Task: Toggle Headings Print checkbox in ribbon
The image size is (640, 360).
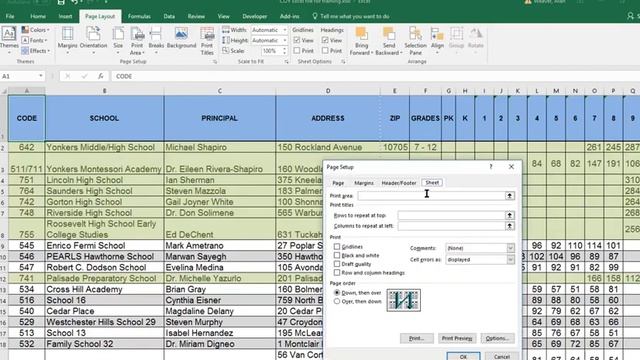Action: click(x=325, y=51)
